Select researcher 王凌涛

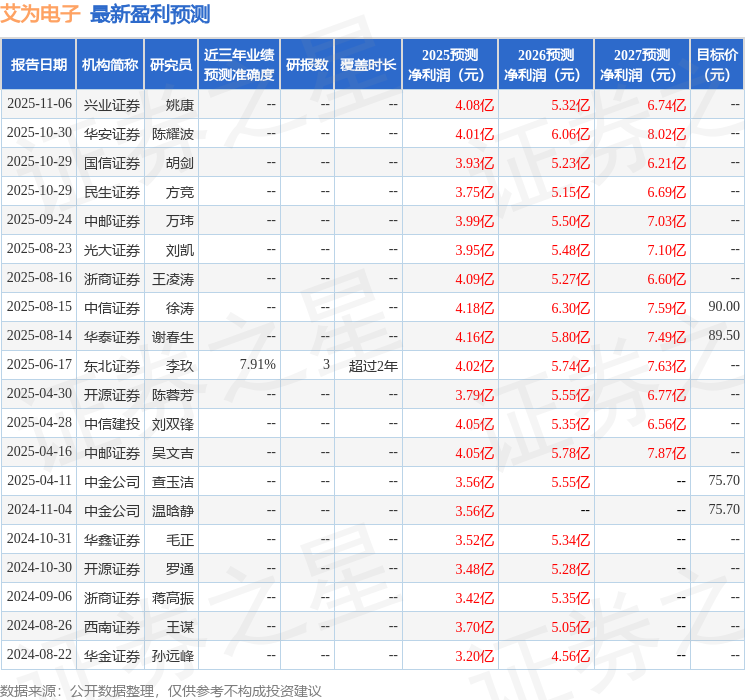[x=173, y=279]
